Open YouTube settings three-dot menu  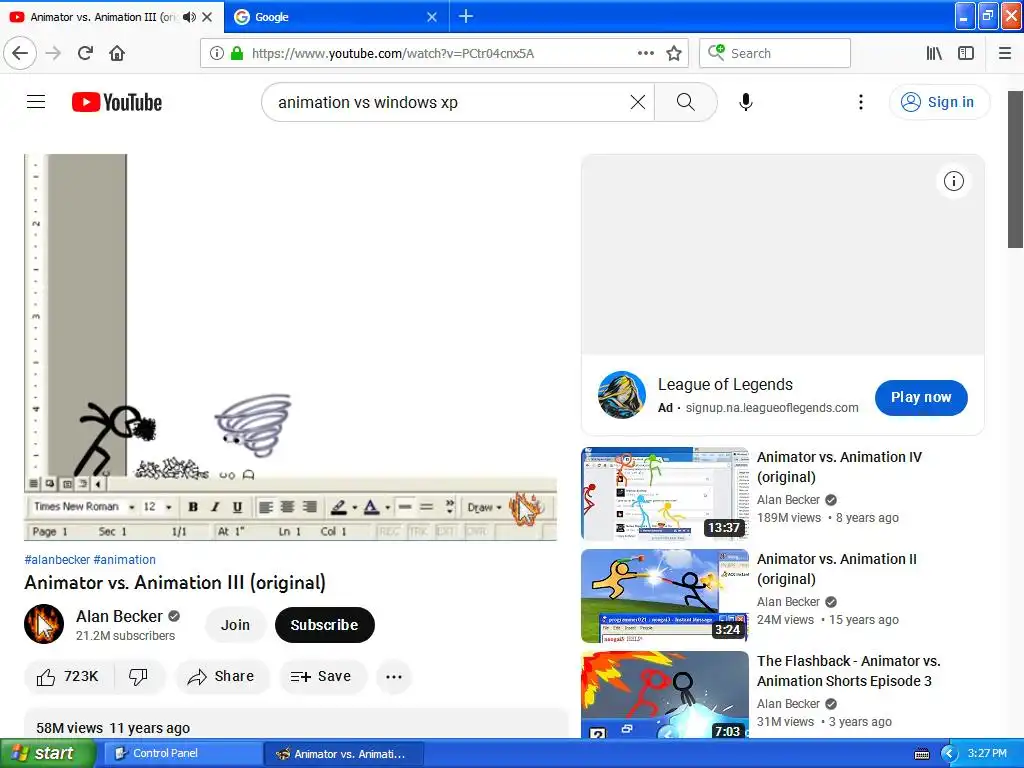(x=861, y=102)
